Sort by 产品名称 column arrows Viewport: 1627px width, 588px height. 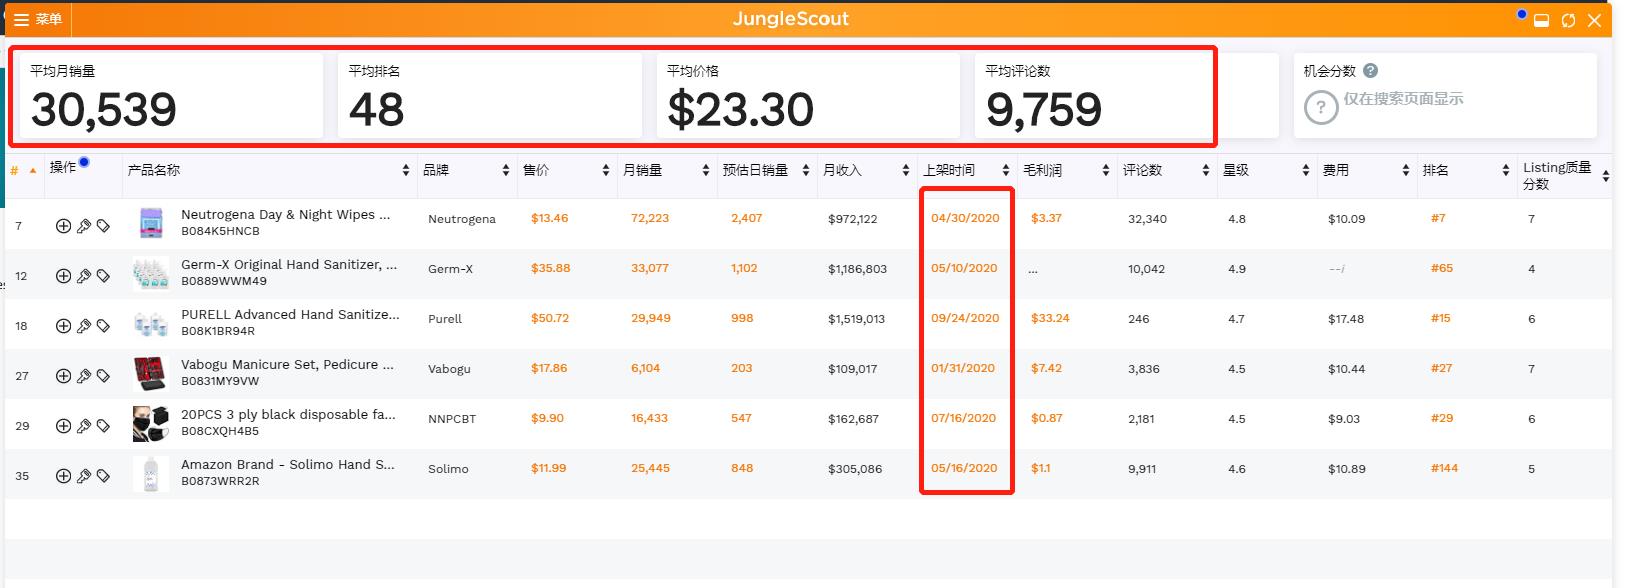[x=406, y=170]
